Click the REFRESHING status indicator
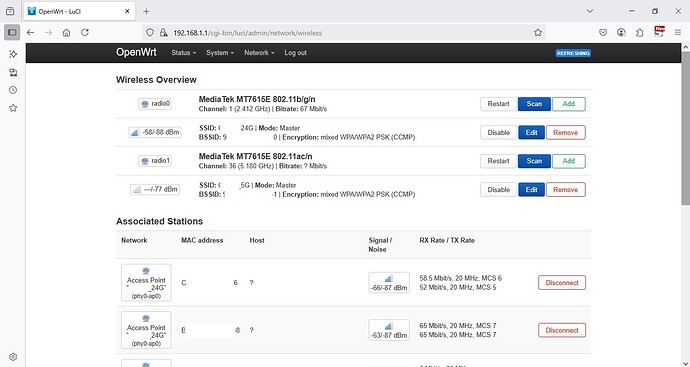 (573, 53)
